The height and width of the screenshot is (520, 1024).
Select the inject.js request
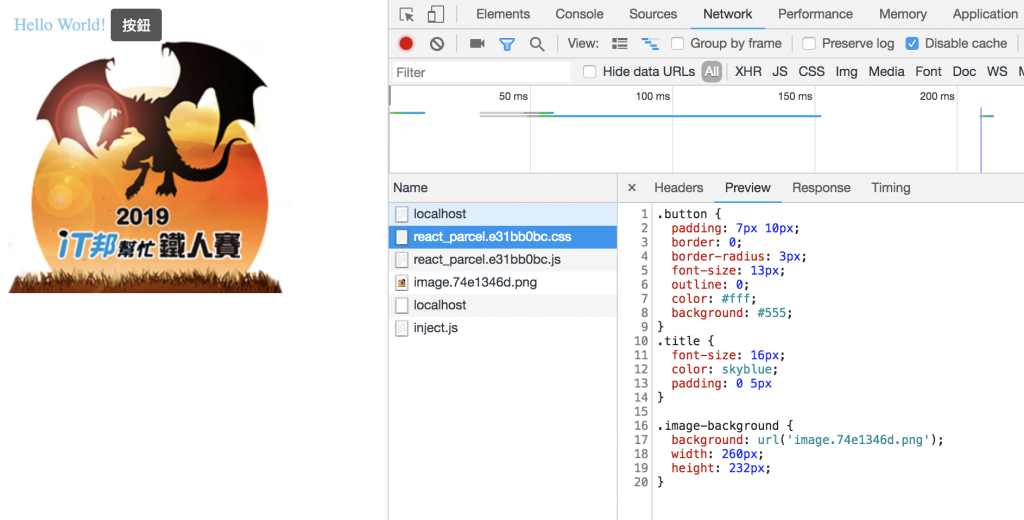[503, 328]
